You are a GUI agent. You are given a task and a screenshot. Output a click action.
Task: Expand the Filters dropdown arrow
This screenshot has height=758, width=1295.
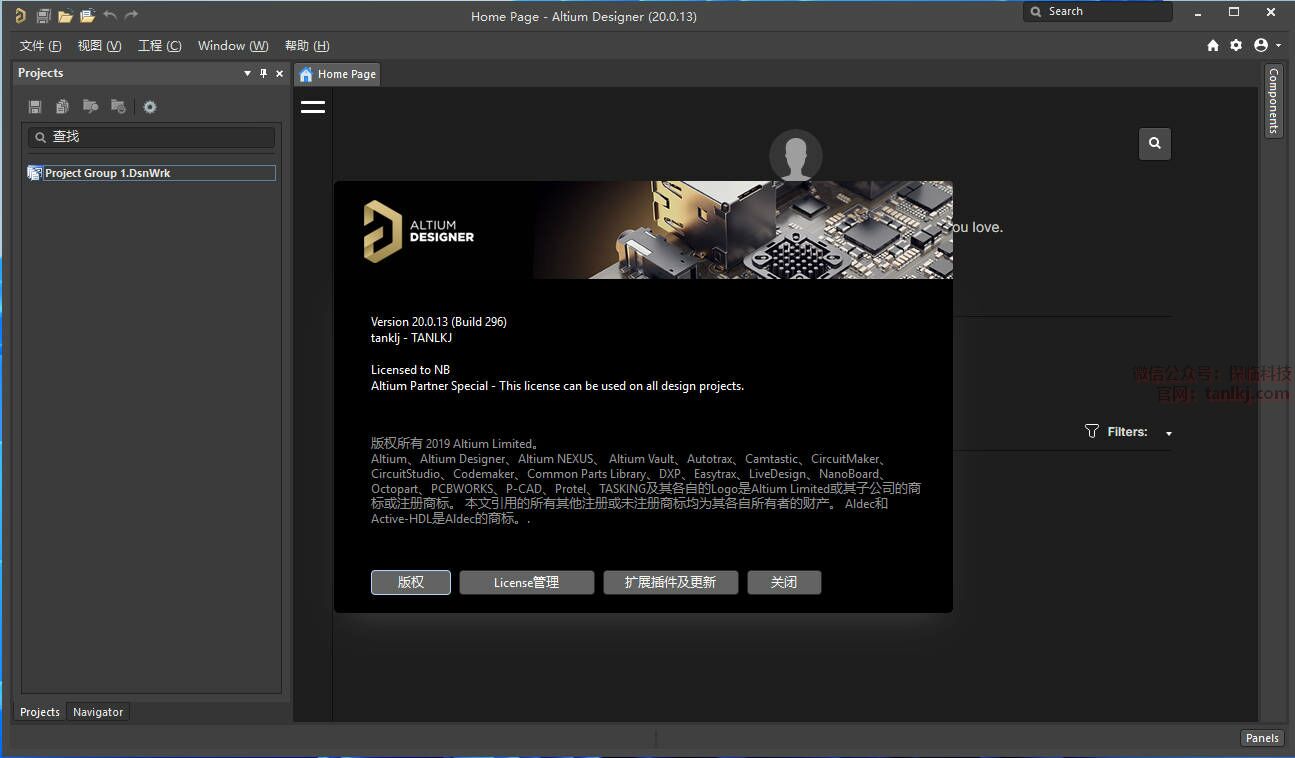1169,433
